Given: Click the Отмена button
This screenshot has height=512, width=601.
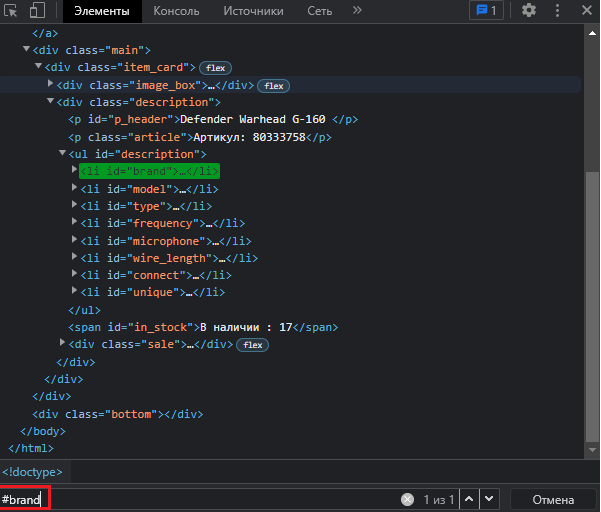Looking at the screenshot, I should tap(553, 499).
